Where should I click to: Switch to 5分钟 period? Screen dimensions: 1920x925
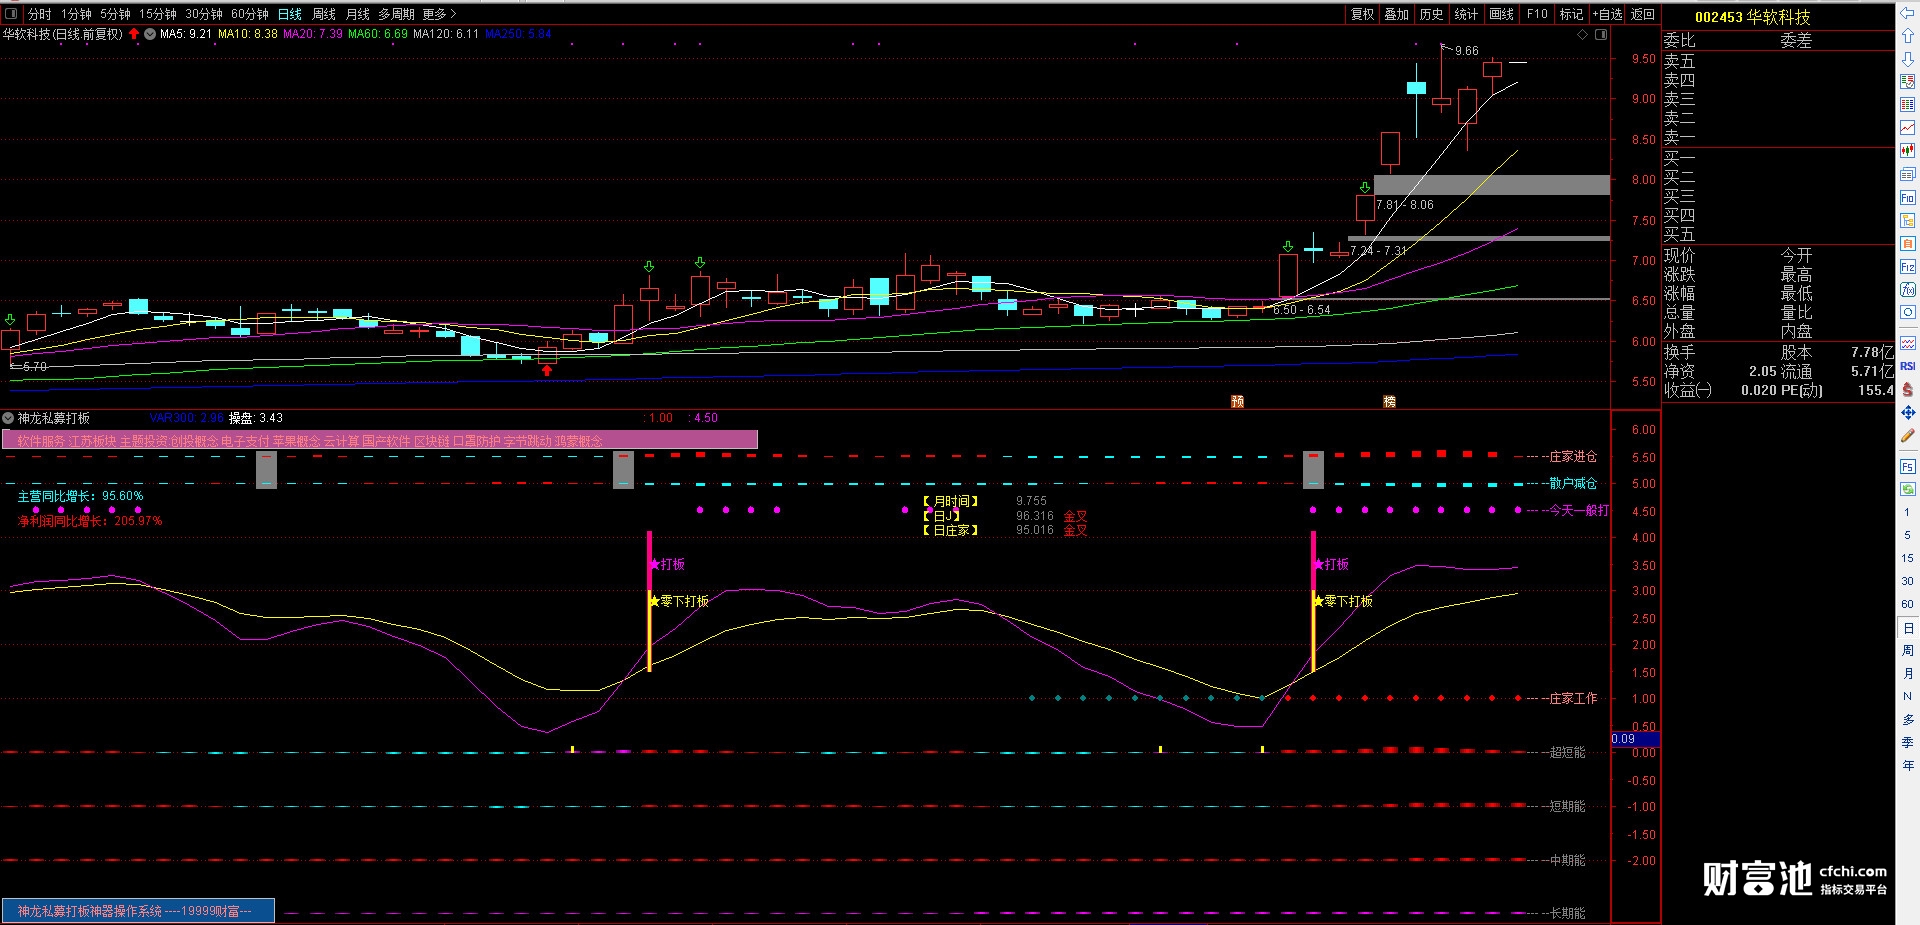tap(115, 14)
